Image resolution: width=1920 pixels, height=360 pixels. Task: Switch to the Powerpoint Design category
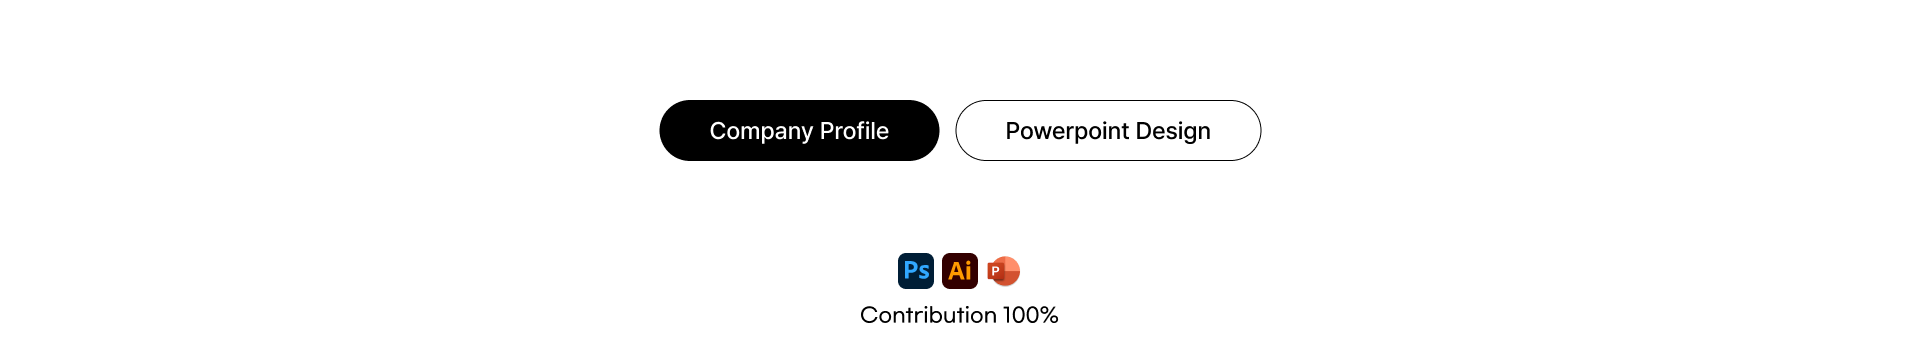tap(1108, 130)
